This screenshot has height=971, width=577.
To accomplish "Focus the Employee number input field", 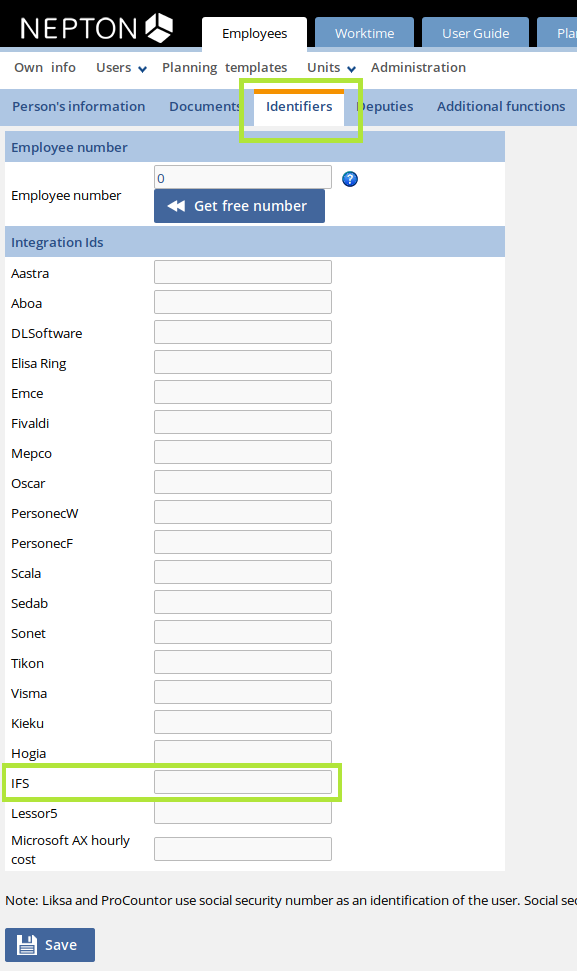I will 242,176.
